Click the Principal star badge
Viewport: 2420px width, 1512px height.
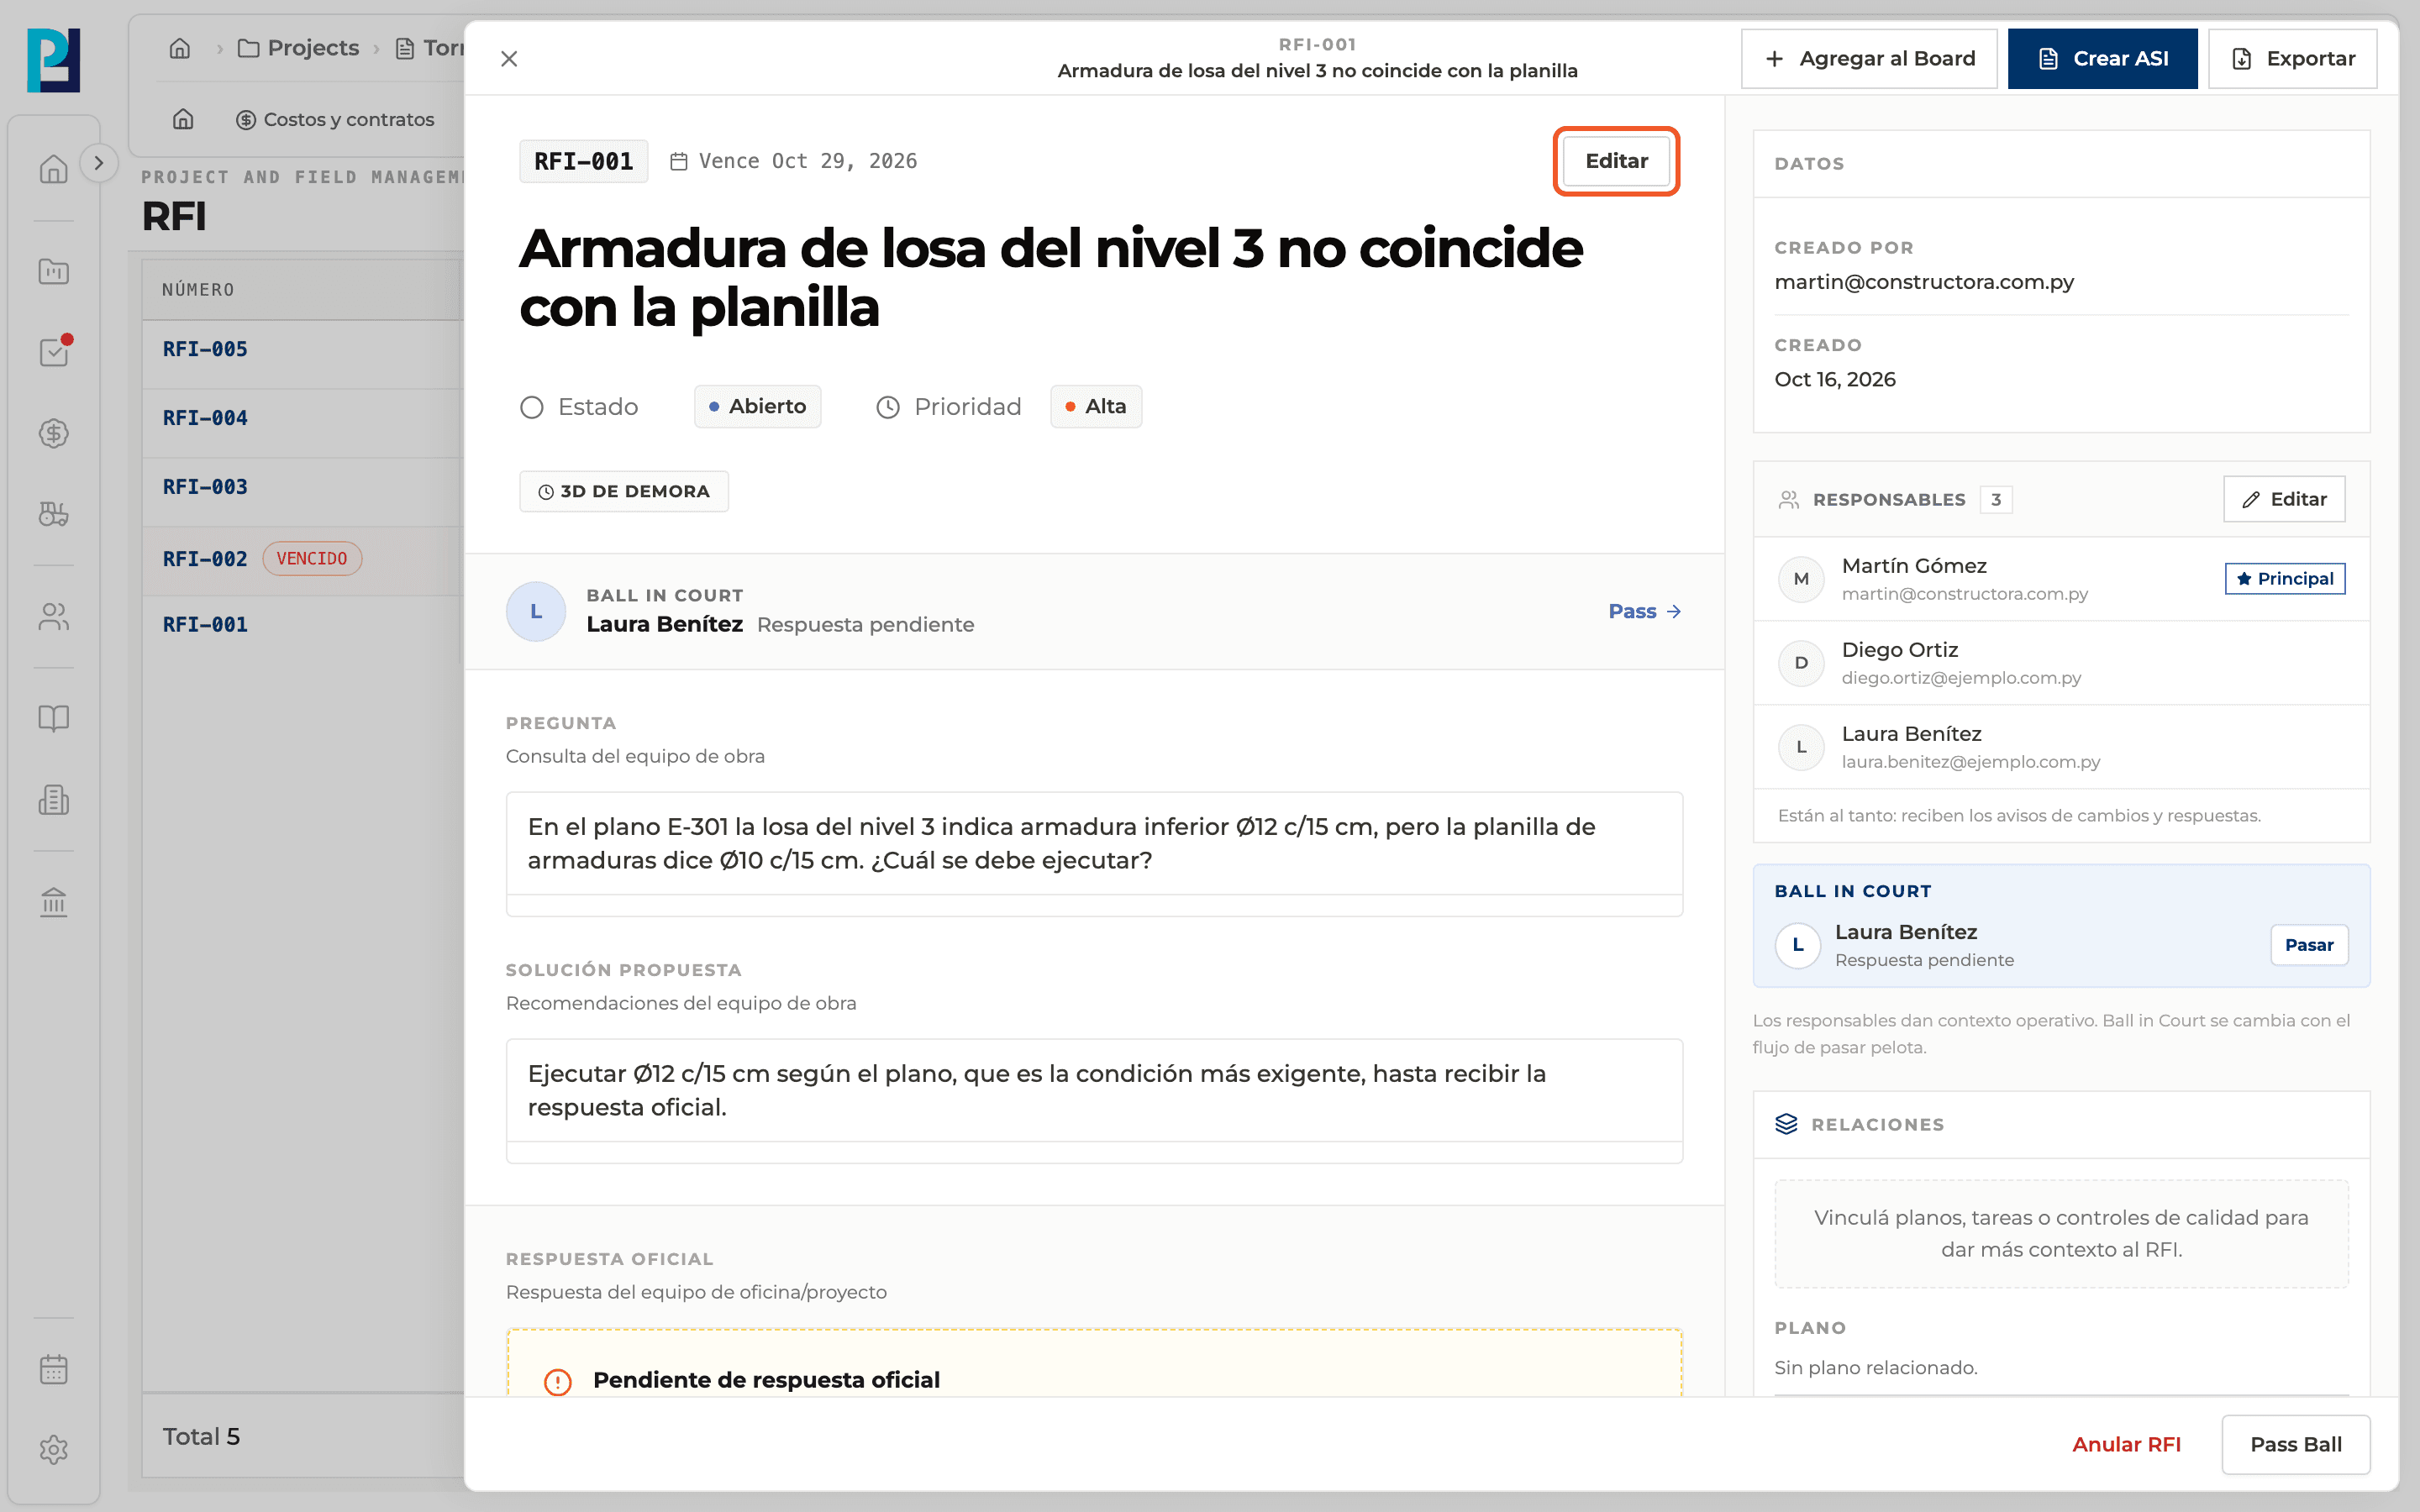click(2284, 579)
